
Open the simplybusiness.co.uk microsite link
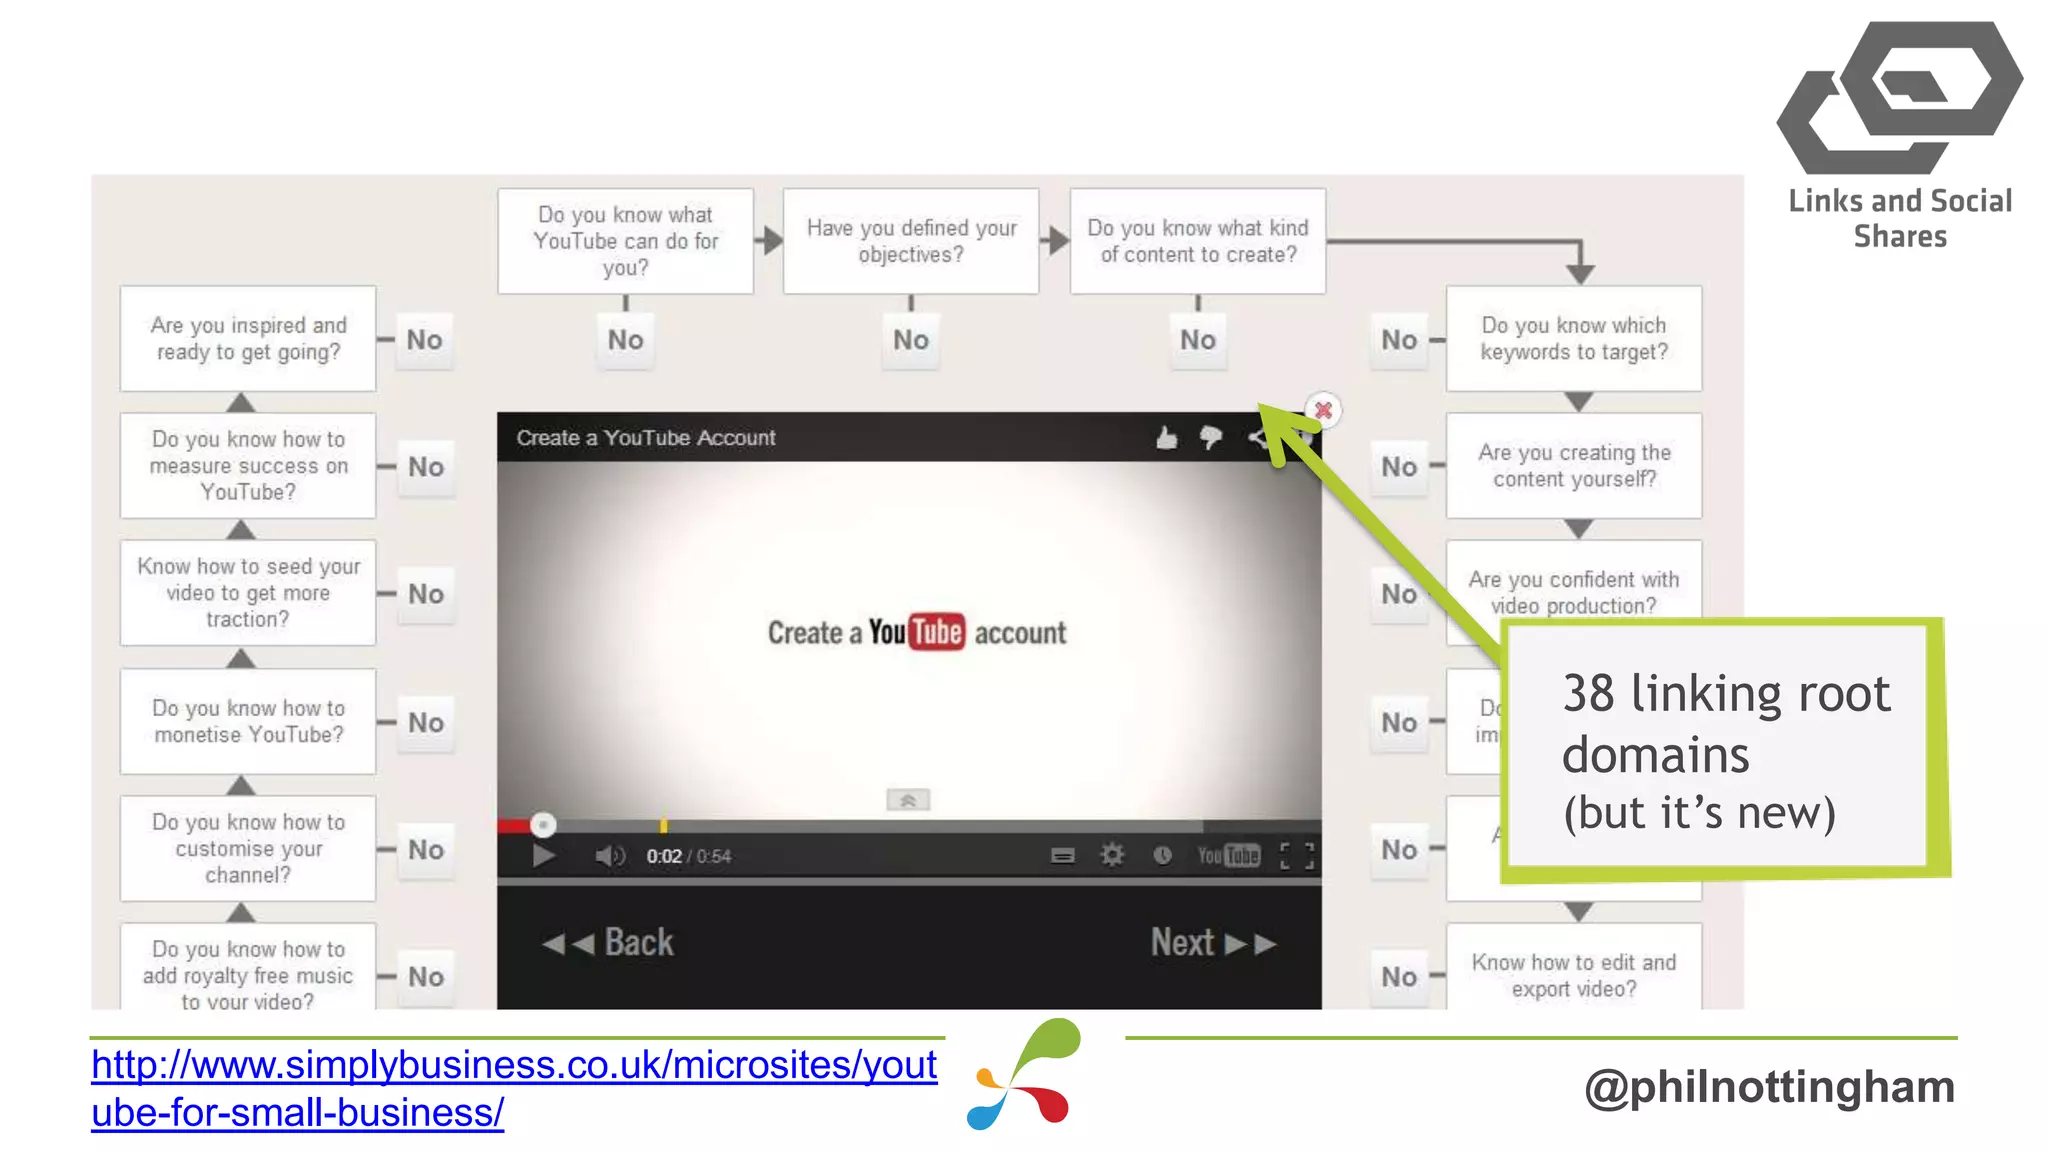point(514,1088)
